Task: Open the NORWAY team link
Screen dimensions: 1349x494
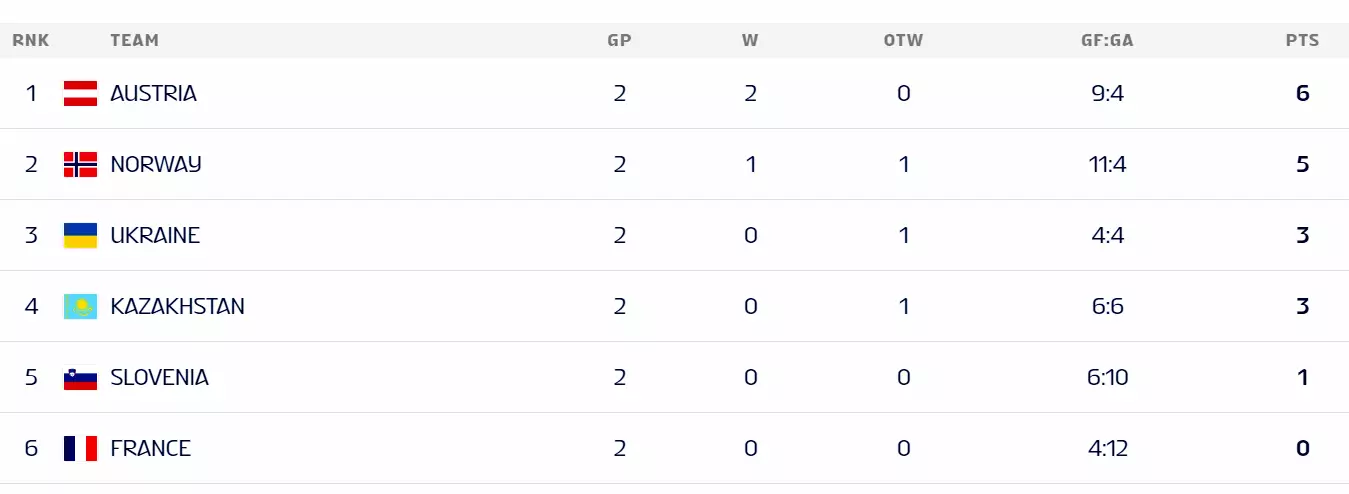Action: click(x=156, y=165)
